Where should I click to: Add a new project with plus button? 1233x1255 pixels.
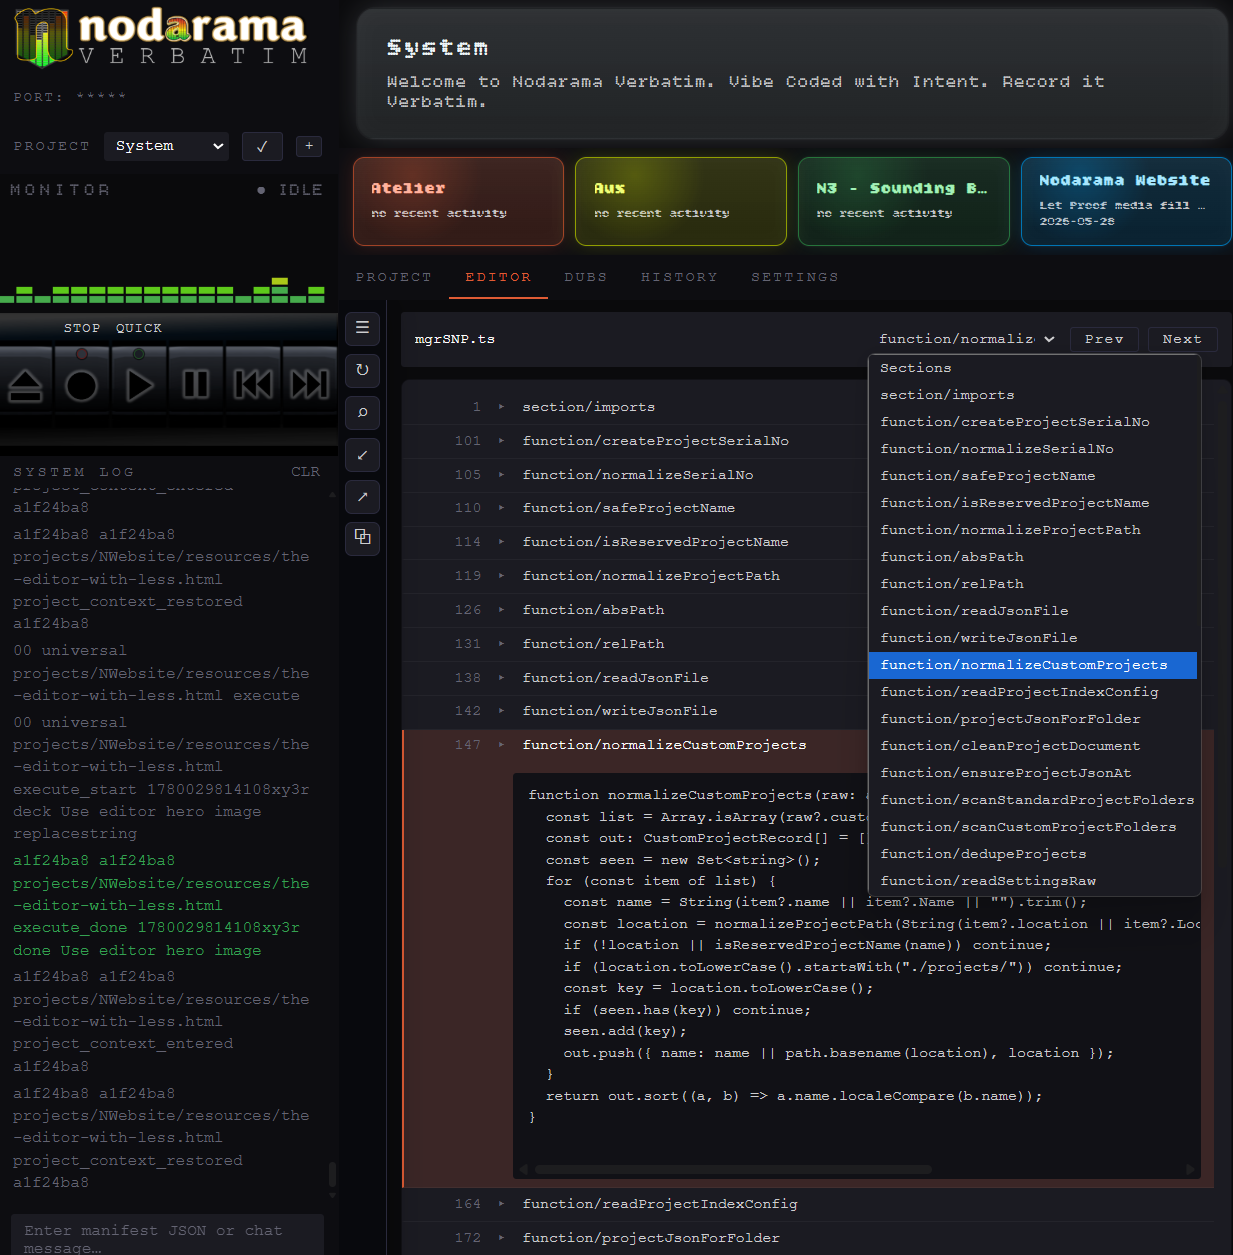point(309,146)
